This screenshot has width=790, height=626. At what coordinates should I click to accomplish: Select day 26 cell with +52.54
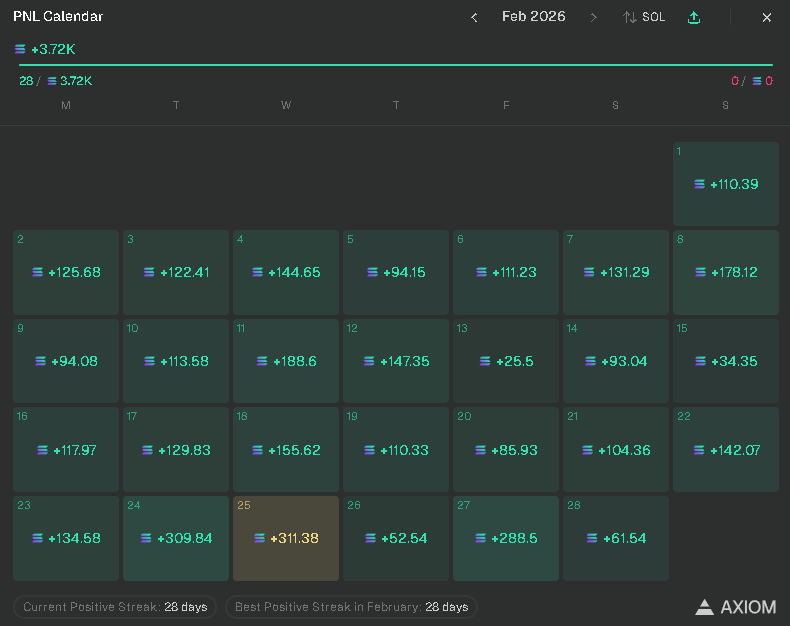(x=396, y=538)
